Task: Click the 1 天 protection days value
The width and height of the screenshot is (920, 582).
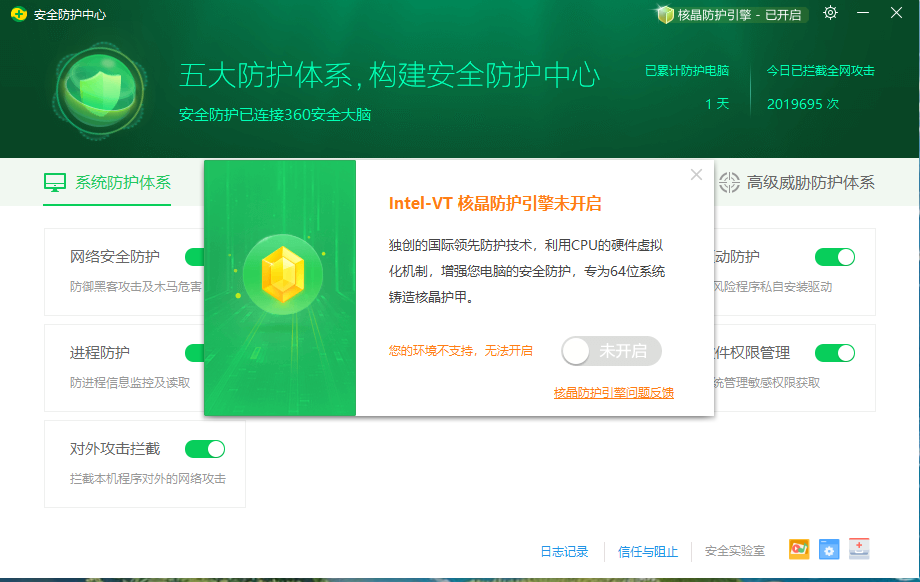Action: point(717,104)
